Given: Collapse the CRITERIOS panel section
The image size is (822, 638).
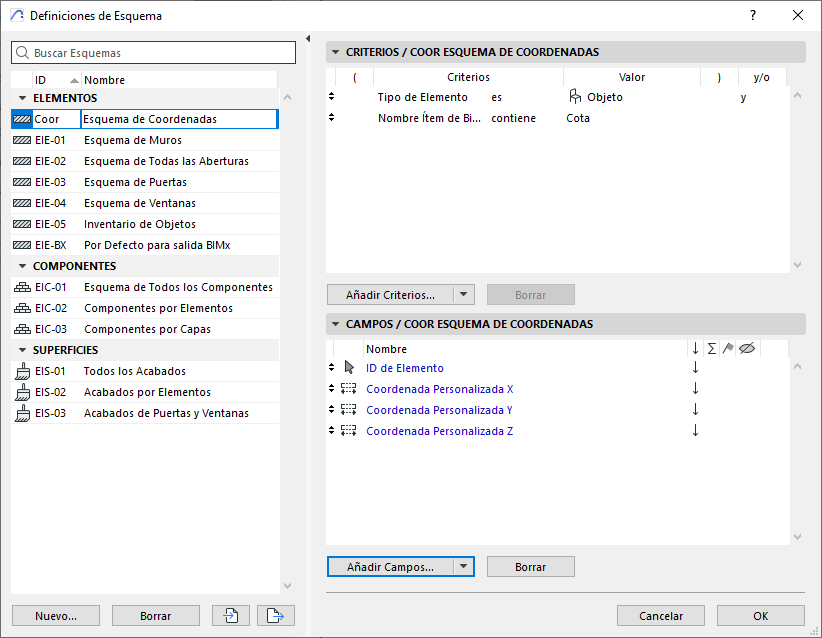Looking at the screenshot, I should click(x=335, y=52).
